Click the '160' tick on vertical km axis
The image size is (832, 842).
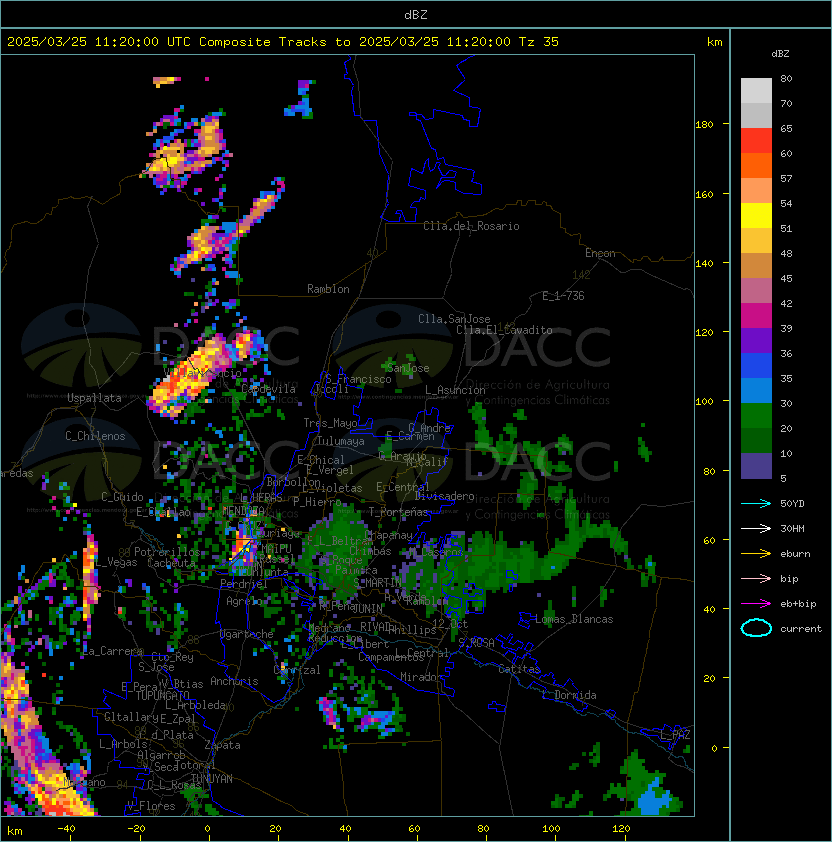pyautogui.click(x=704, y=194)
